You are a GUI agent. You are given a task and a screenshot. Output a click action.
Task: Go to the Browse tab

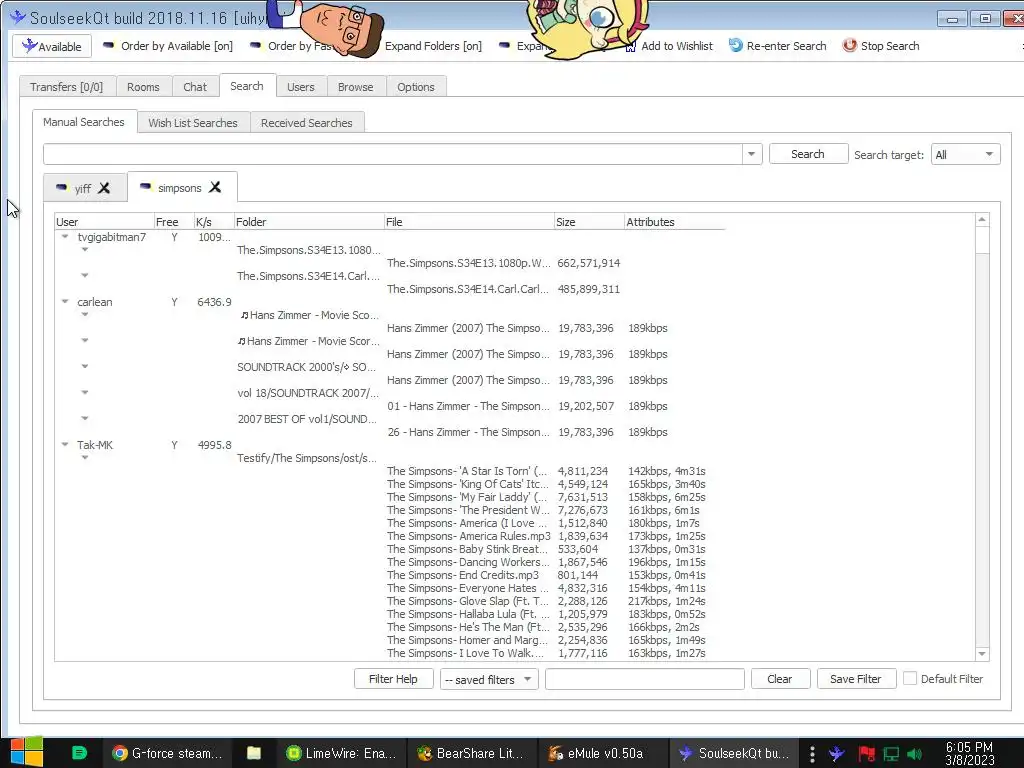355,87
